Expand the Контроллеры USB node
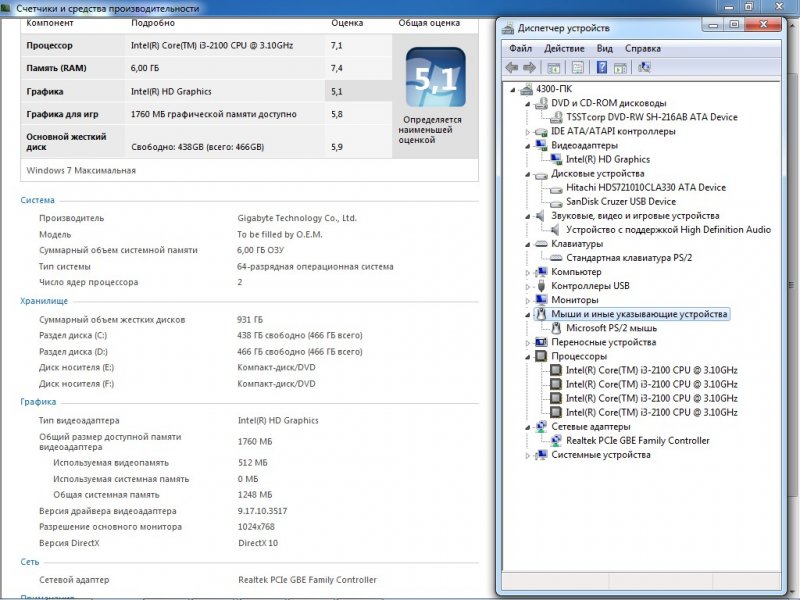 click(x=528, y=286)
